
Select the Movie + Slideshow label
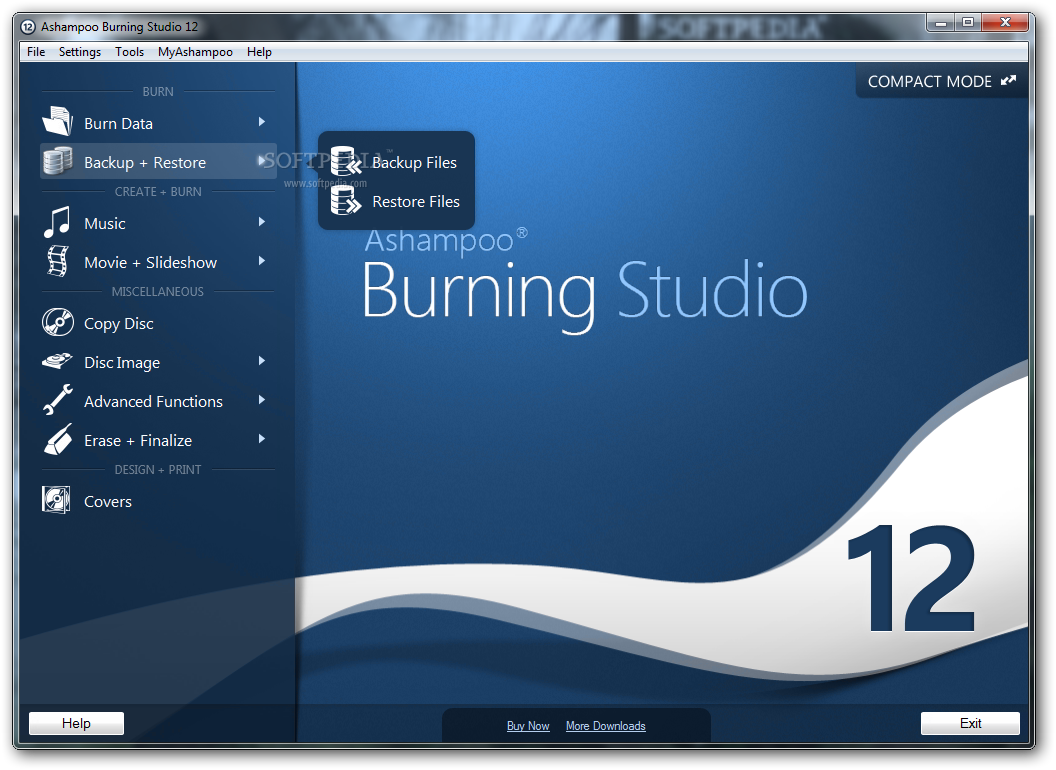[150, 263]
